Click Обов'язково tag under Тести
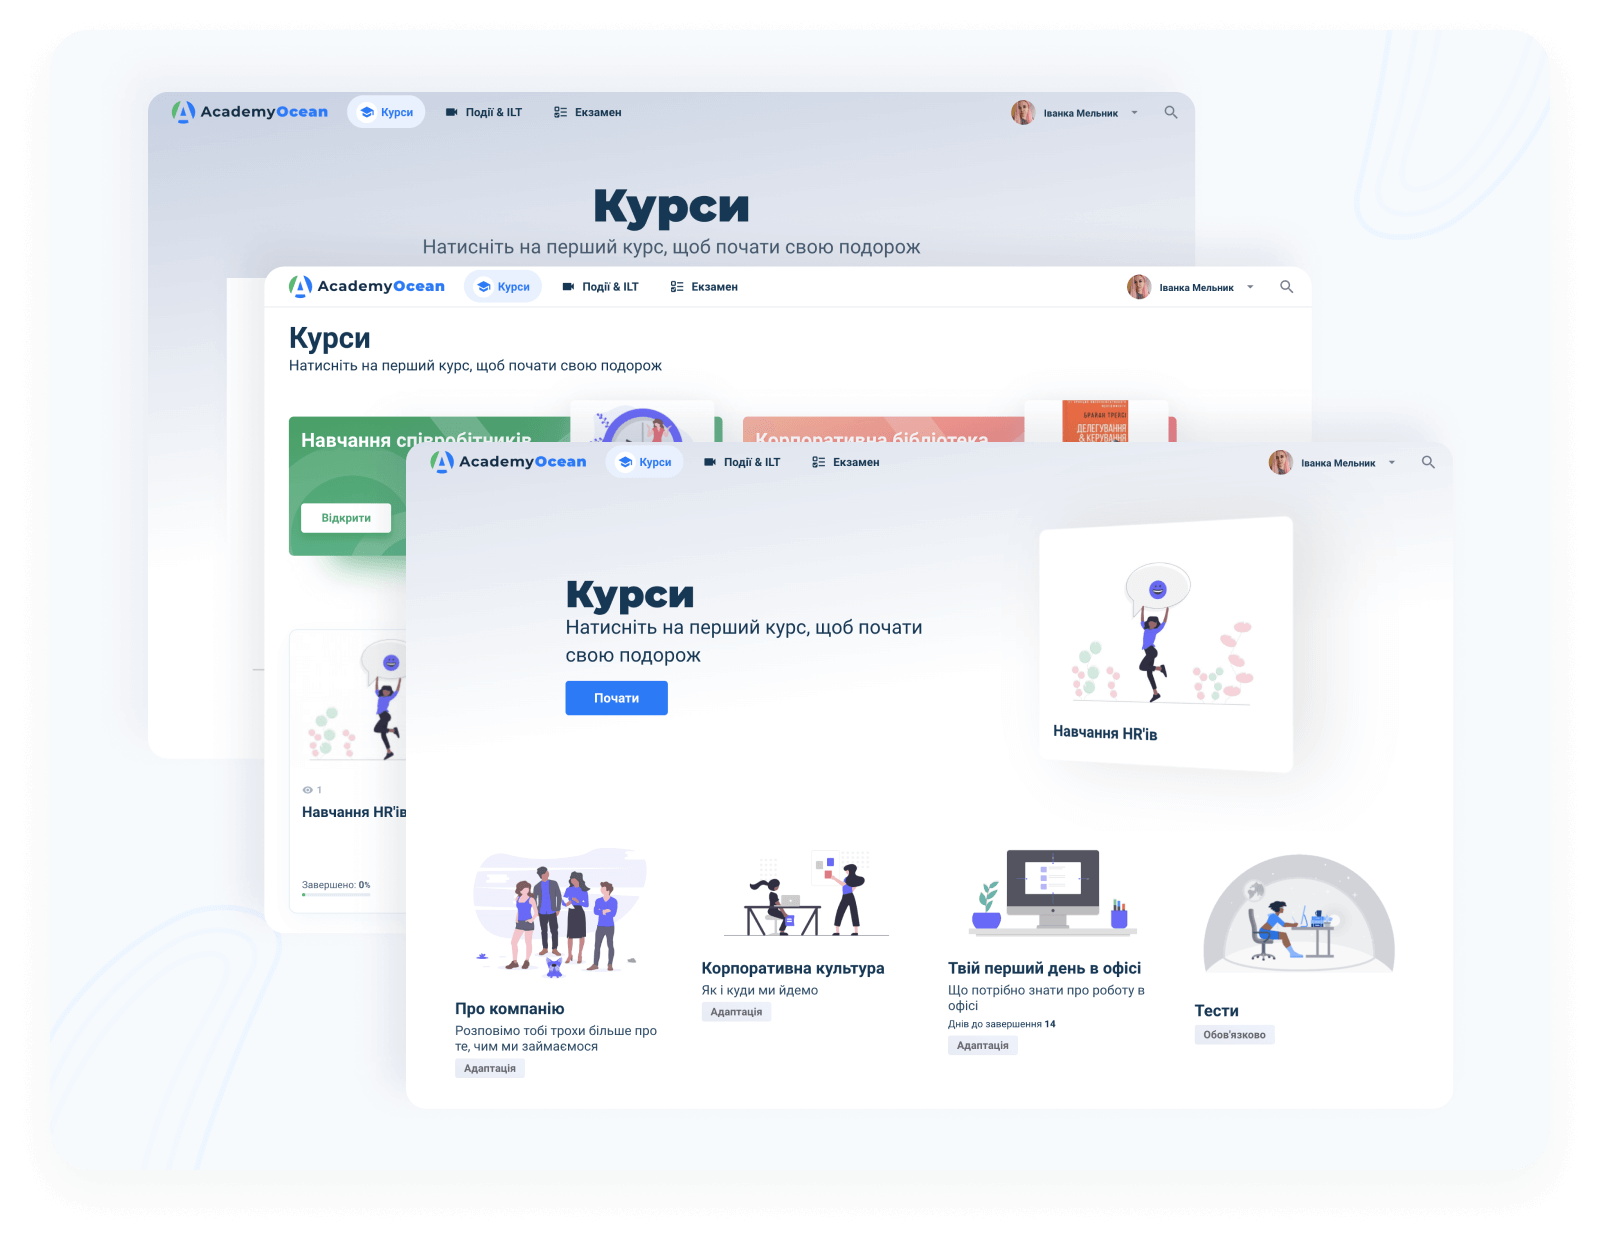Image resolution: width=1600 pixels, height=1241 pixels. 1234,1035
